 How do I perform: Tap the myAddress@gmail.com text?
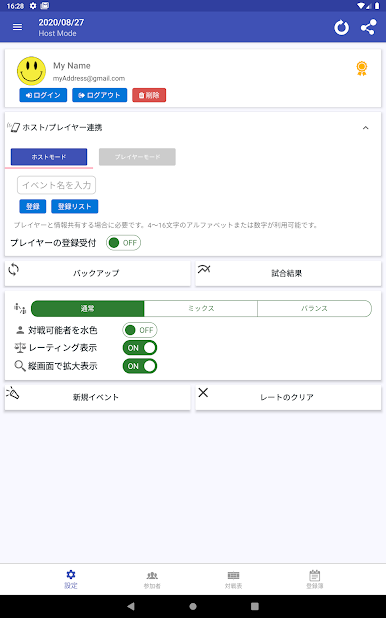point(89,78)
